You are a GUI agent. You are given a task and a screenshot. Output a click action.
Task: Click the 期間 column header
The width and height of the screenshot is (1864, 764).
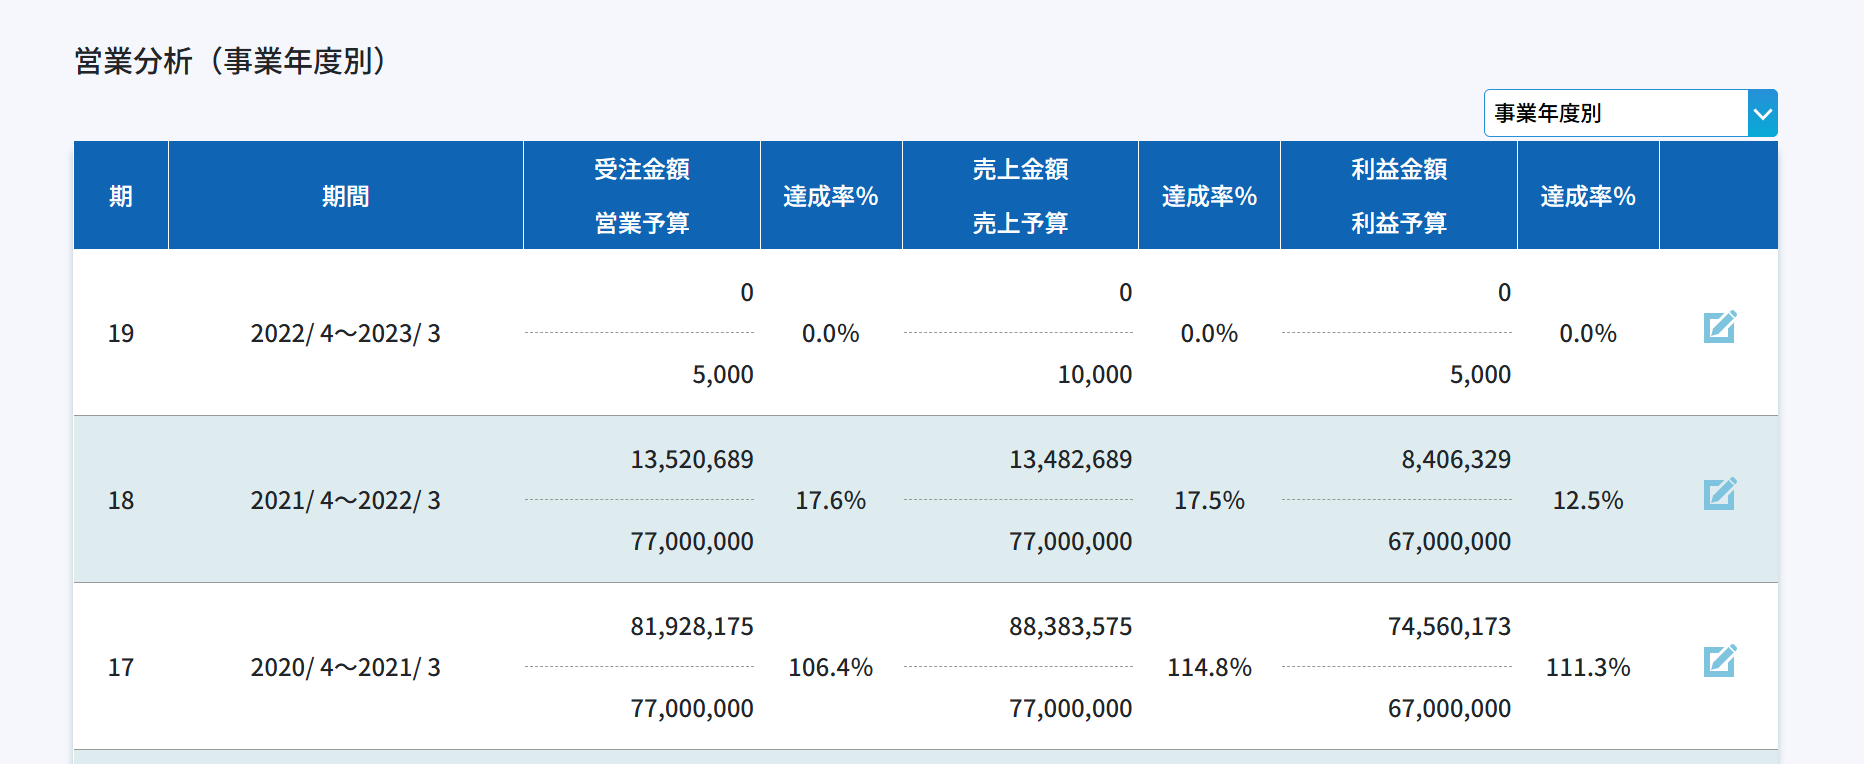(x=345, y=196)
